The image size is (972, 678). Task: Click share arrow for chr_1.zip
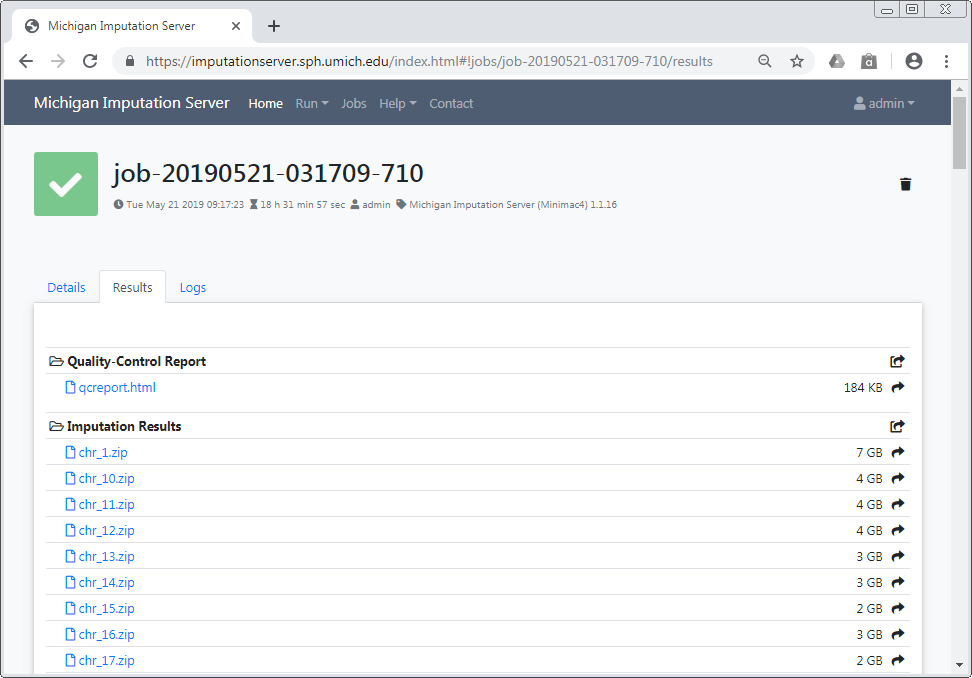coord(897,453)
